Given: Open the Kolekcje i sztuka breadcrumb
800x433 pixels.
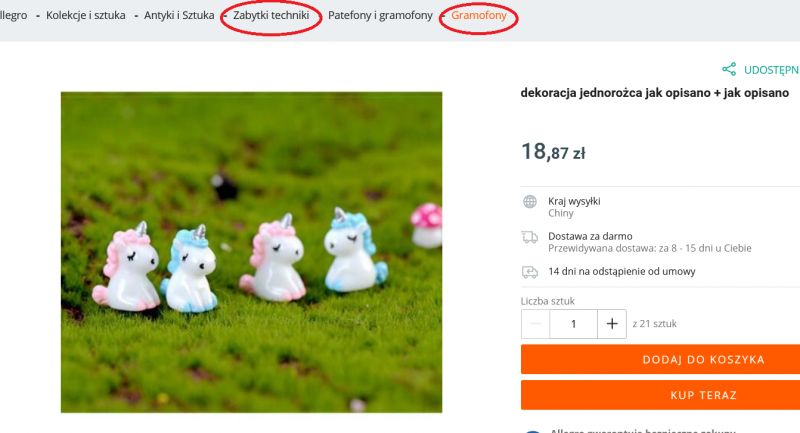Looking at the screenshot, I should [86, 15].
